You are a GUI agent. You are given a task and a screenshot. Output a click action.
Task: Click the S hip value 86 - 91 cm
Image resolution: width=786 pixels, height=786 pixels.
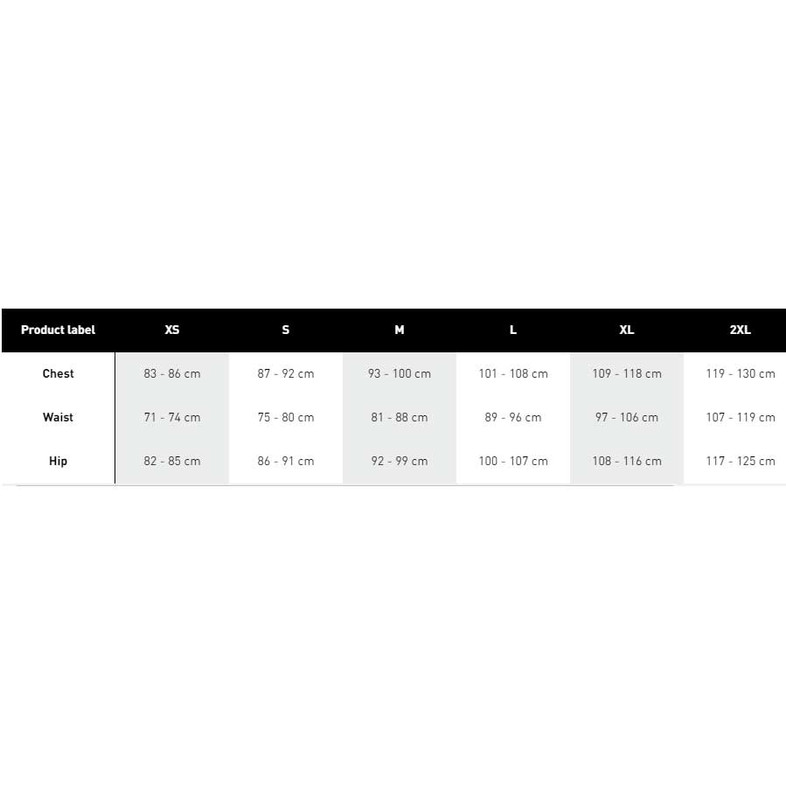tap(286, 461)
